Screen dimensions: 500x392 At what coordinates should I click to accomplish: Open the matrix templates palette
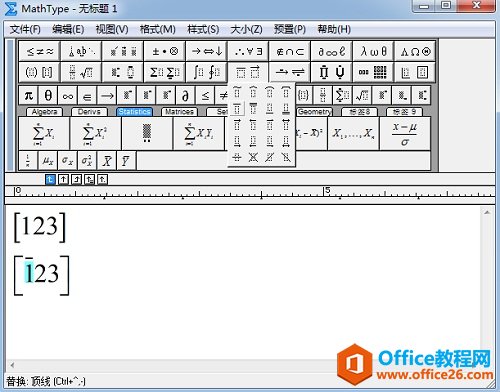(x=373, y=72)
